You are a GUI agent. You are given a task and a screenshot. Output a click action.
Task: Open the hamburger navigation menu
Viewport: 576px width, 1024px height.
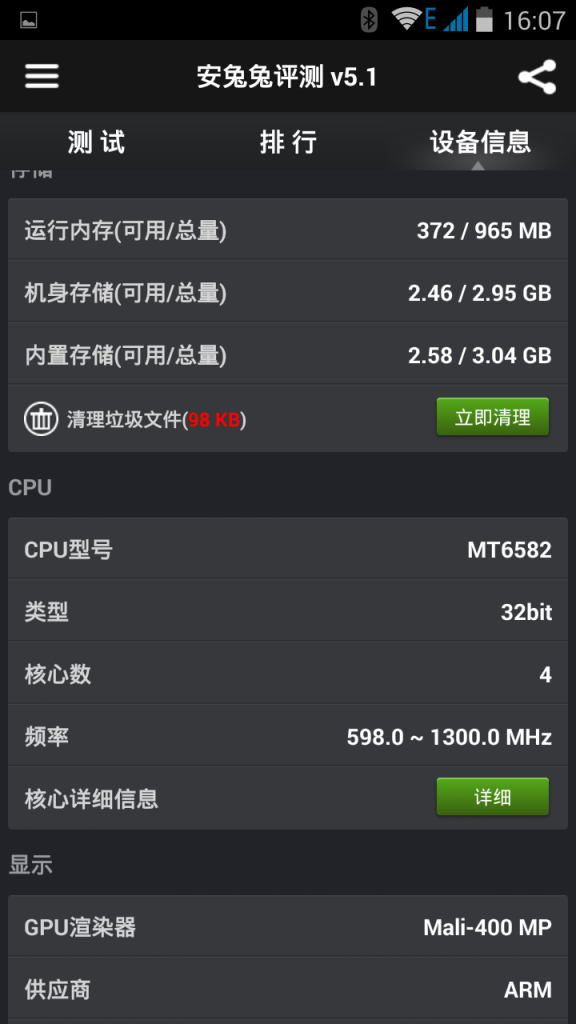click(41, 76)
